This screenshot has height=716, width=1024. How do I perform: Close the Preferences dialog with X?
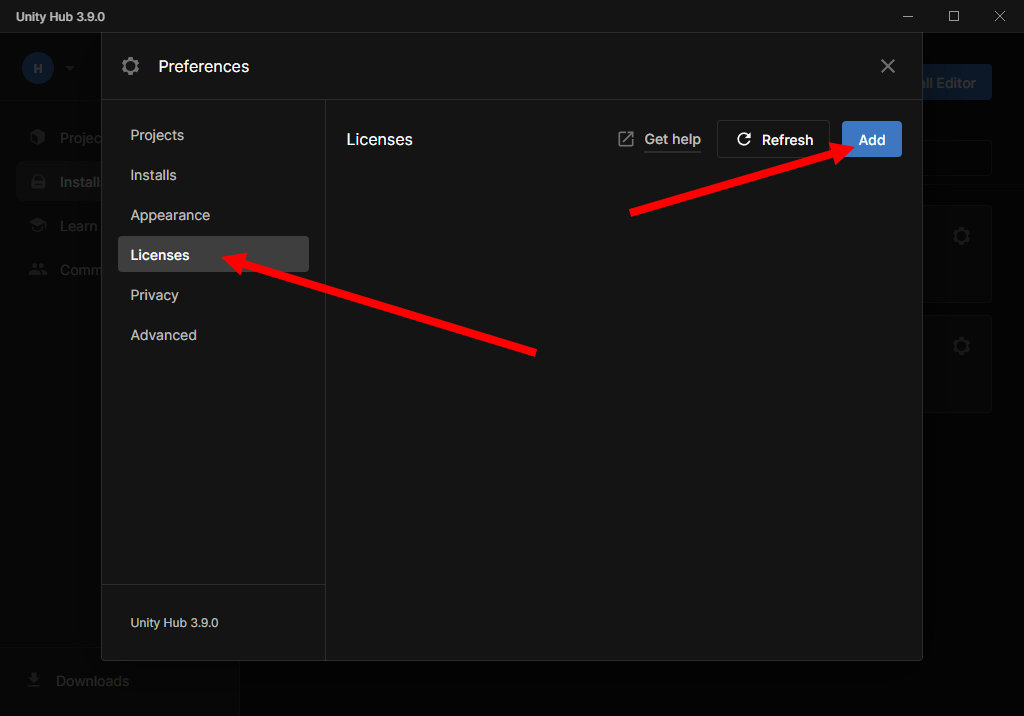(x=888, y=66)
